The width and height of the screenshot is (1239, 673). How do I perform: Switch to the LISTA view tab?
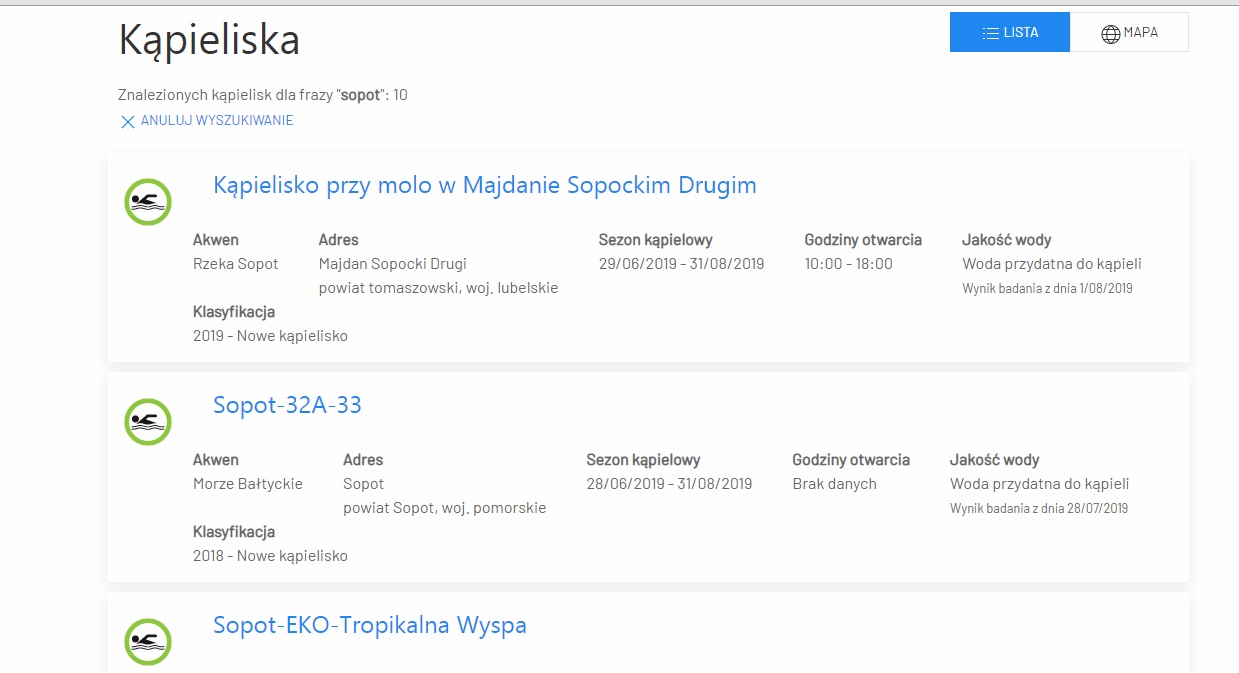[1010, 32]
